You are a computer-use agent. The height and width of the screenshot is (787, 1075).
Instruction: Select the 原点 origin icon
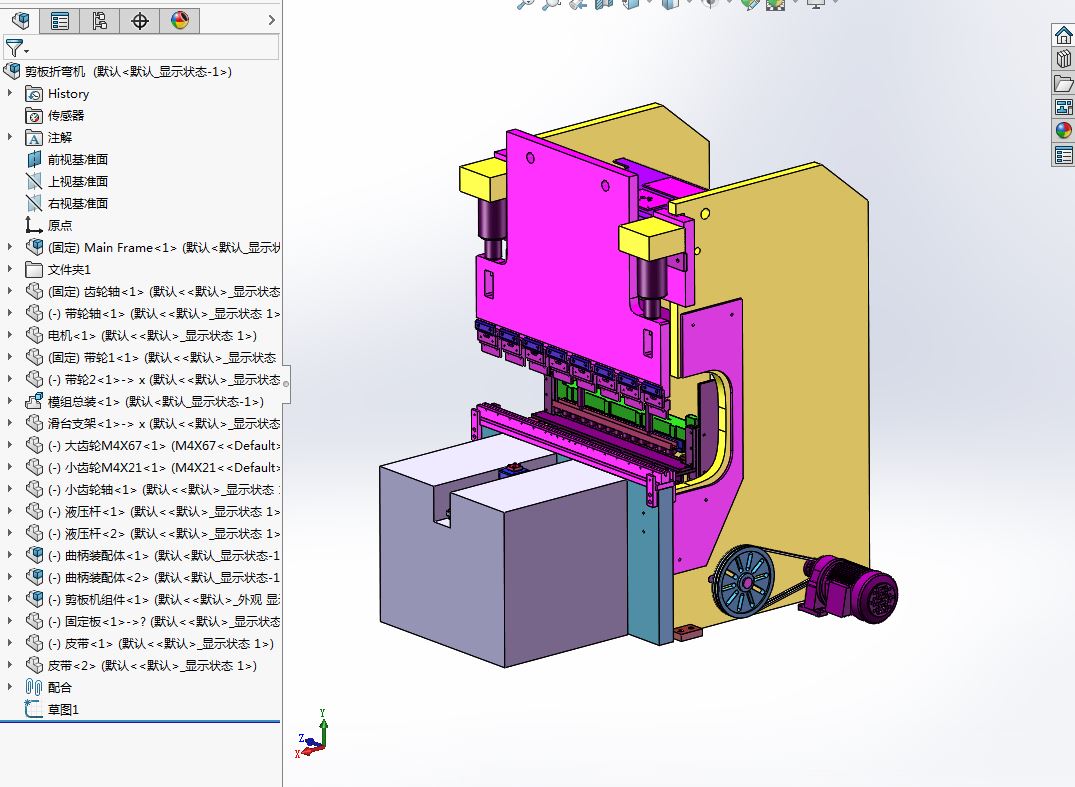(34, 225)
